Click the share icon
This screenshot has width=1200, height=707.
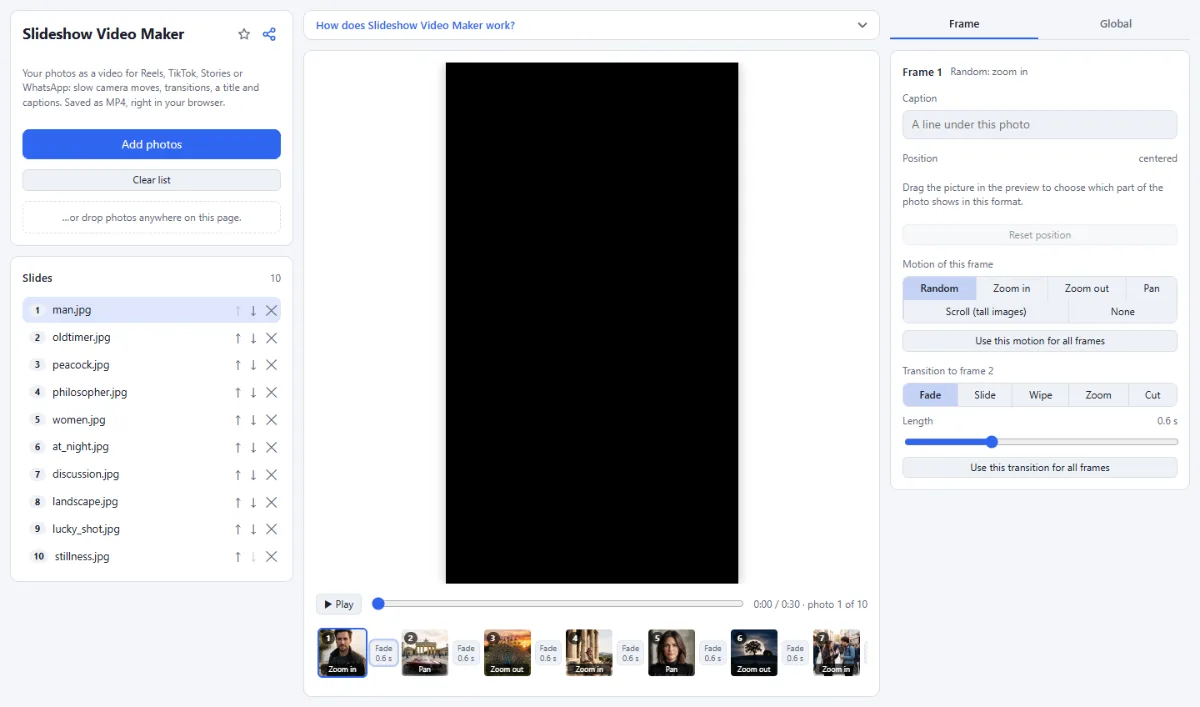(x=269, y=34)
